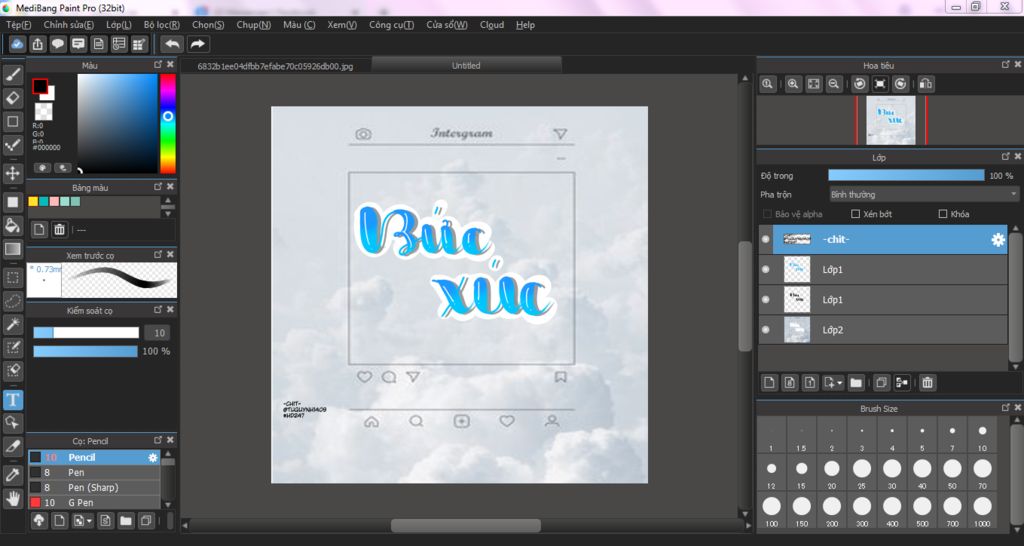Switch to the Untitled canvas tab
This screenshot has height=546, width=1024.
(x=466, y=65)
